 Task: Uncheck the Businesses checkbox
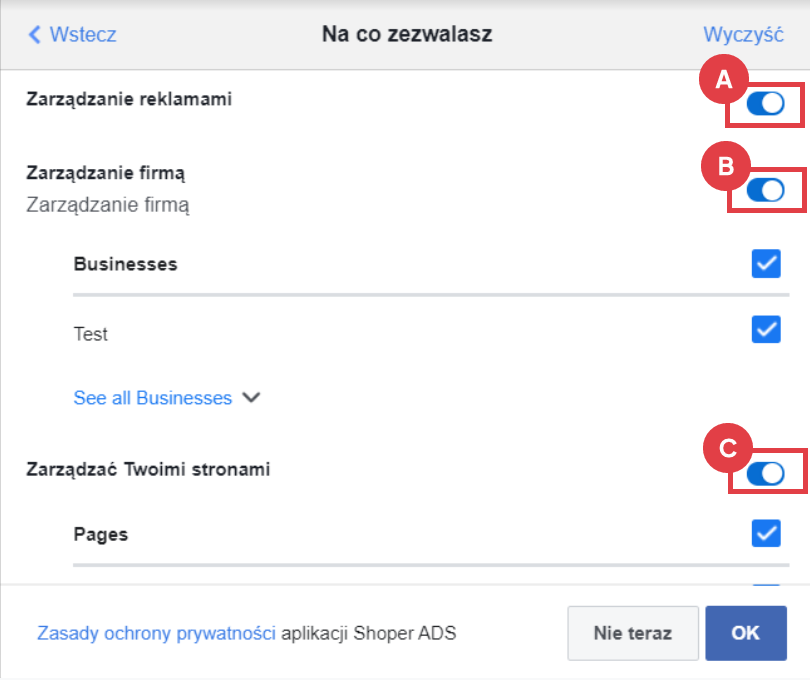pyautogui.click(x=766, y=263)
